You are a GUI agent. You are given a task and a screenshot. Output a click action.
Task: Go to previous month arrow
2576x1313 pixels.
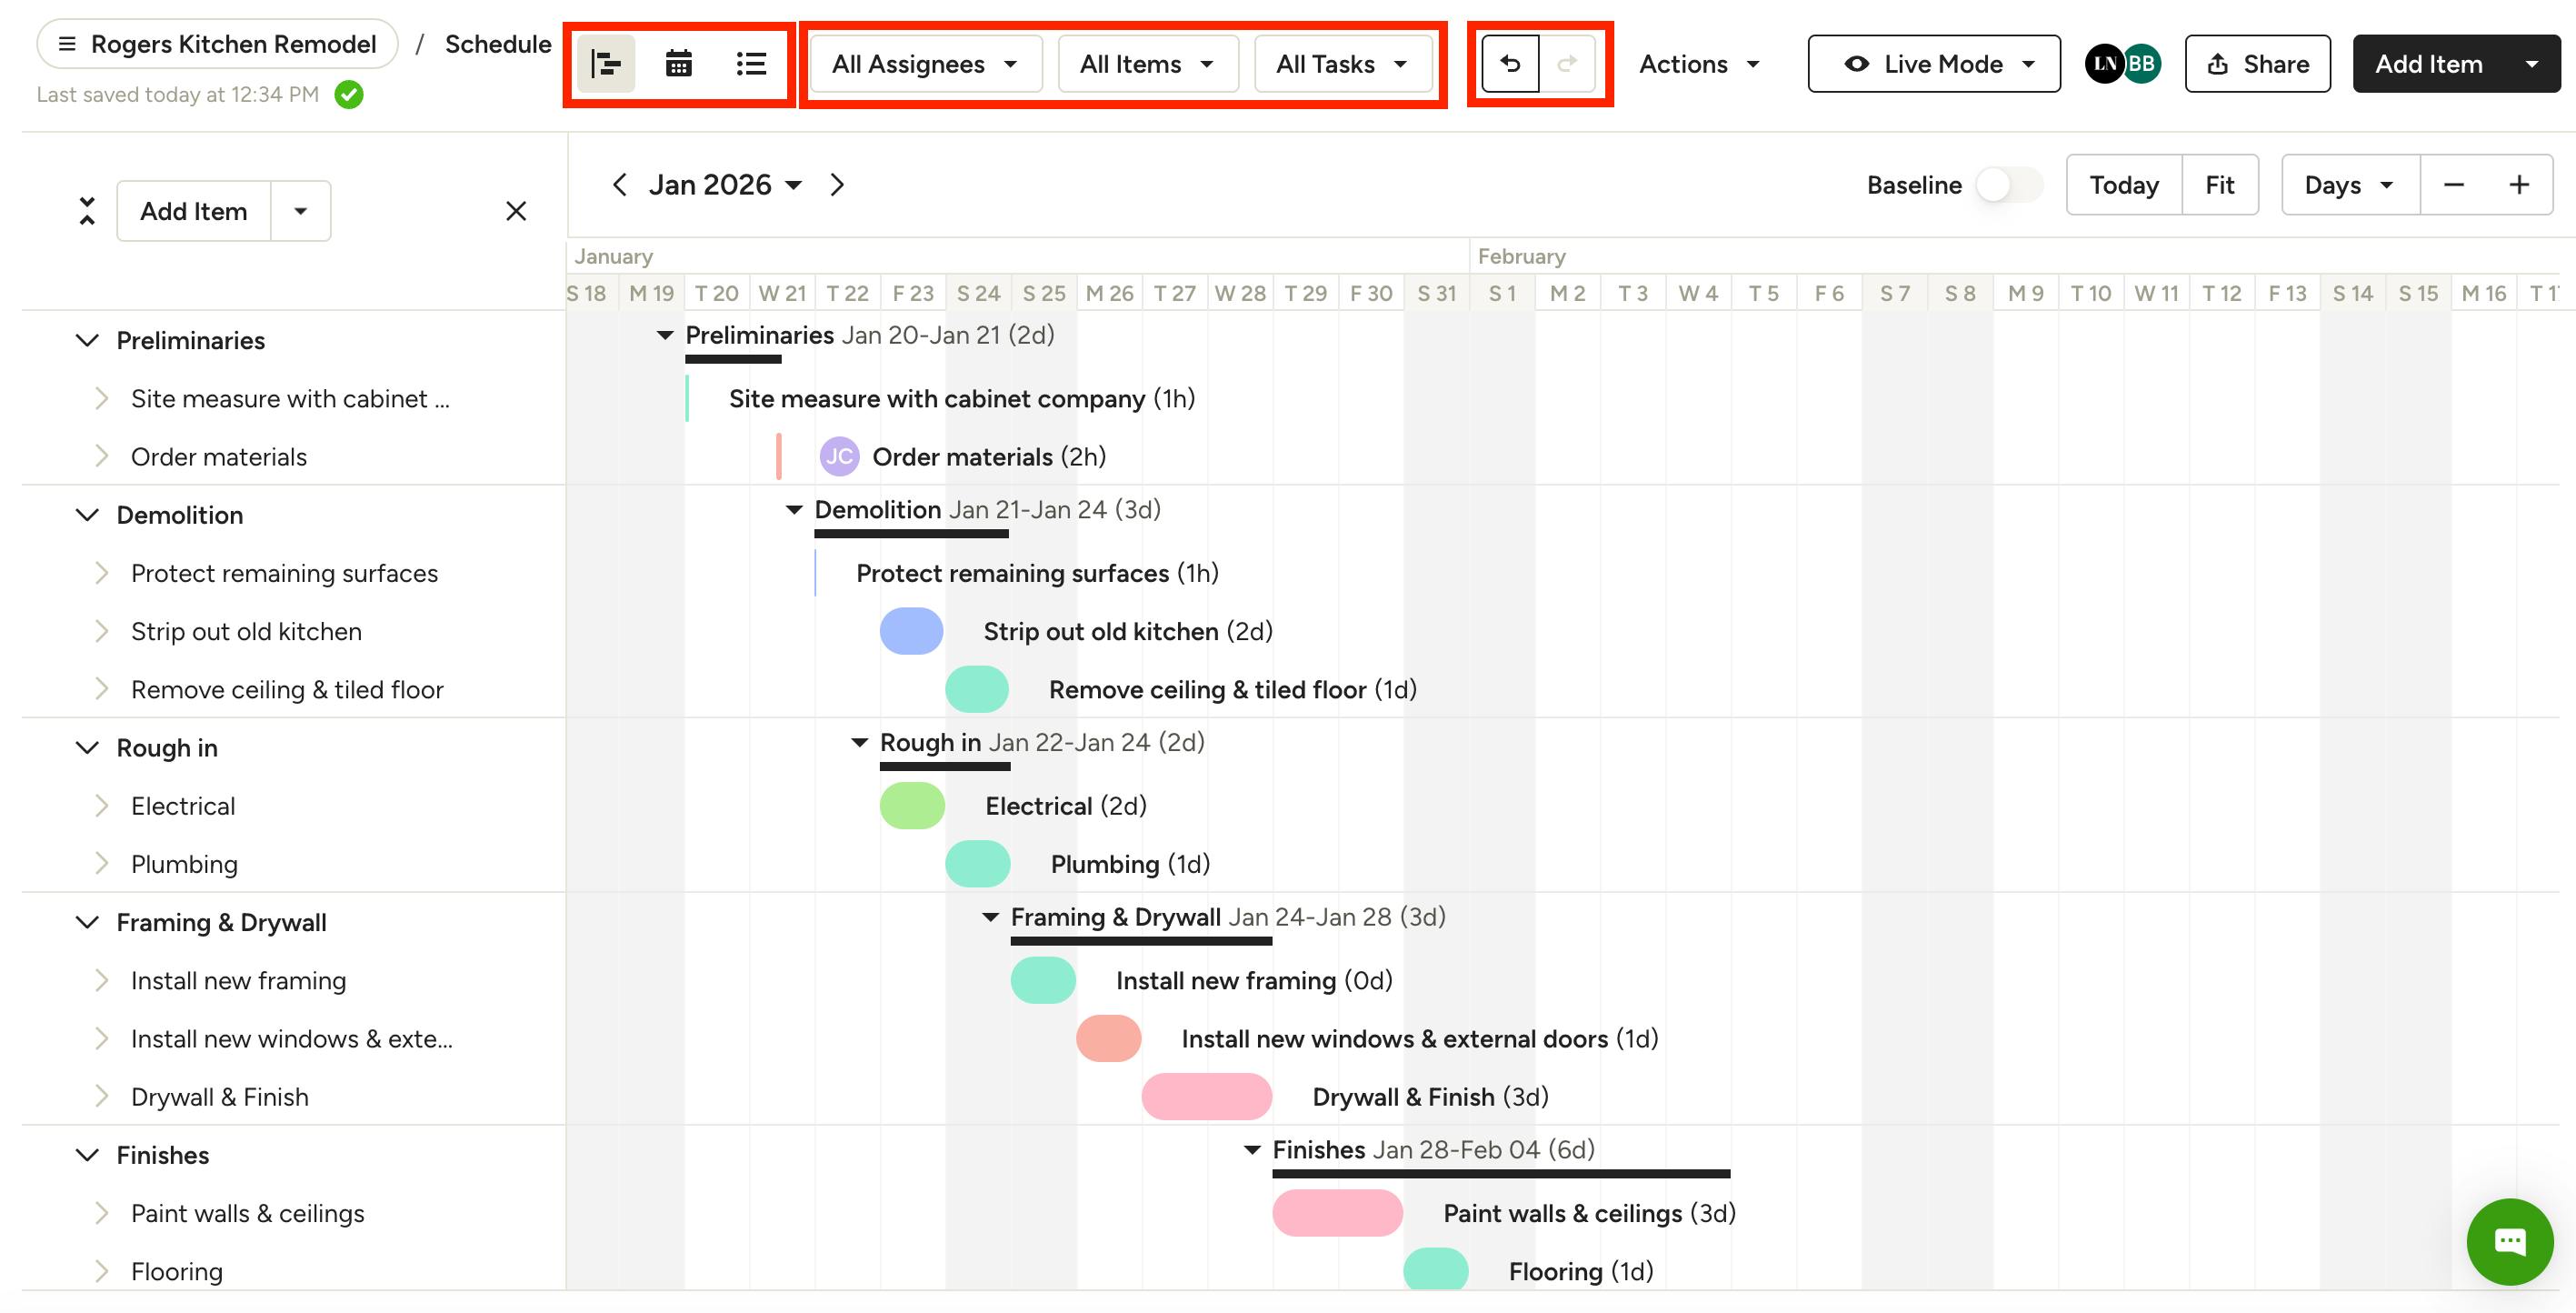click(x=619, y=185)
